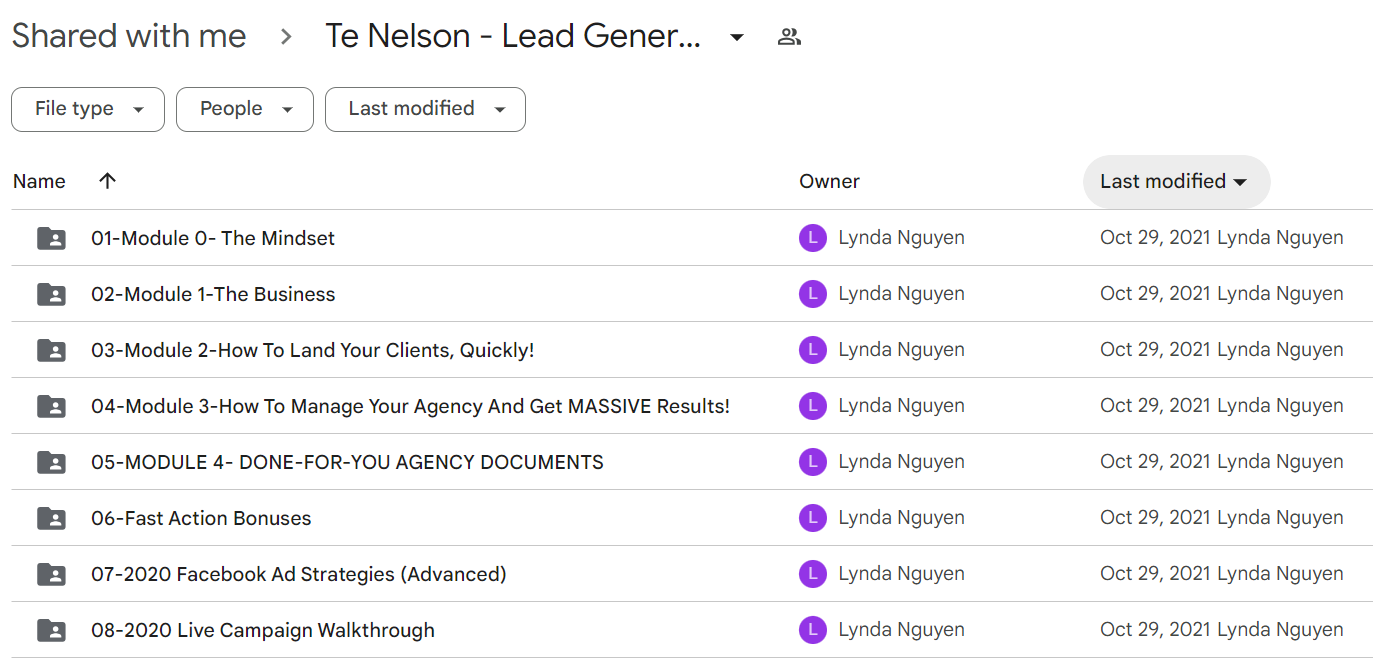Image resolution: width=1373 pixels, height=658 pixels.
Task: Click owner avatar in the 06-Fast Action Bonuses row
Action: (x=813, y=518)
